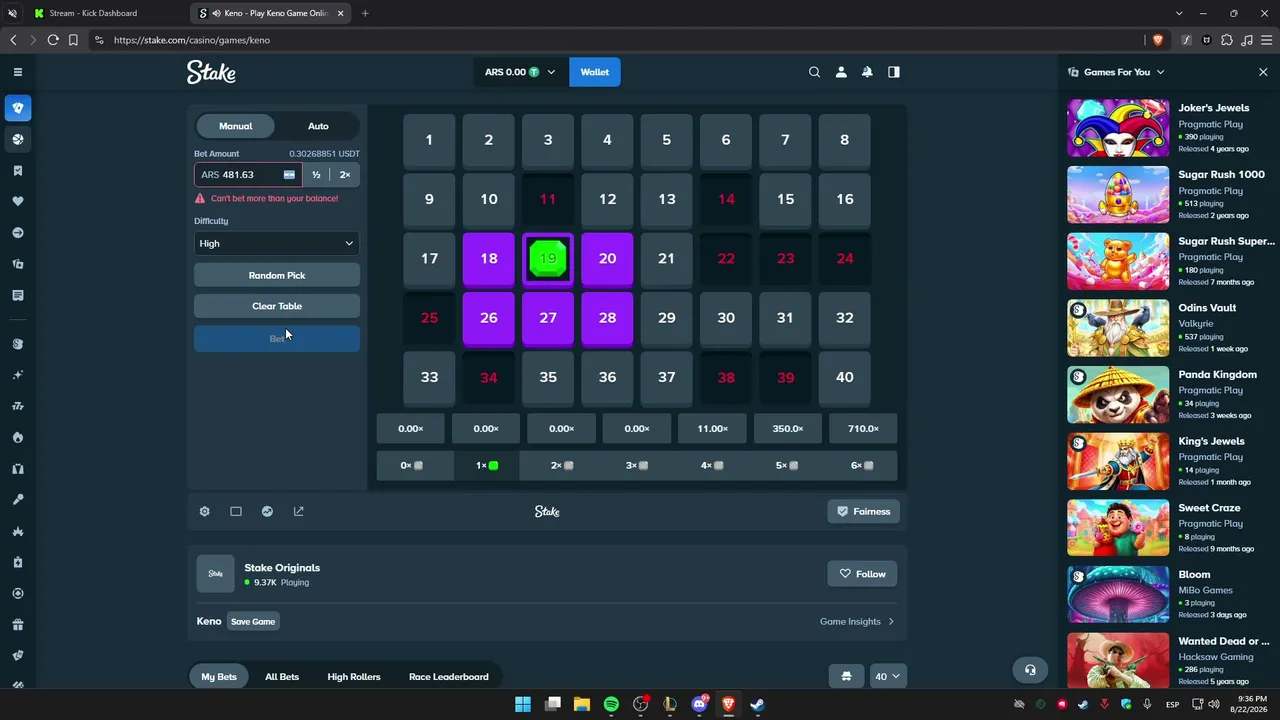Open the hamburger sidebar menu
The image size is (1280, 720).
[x=18, y=72]
